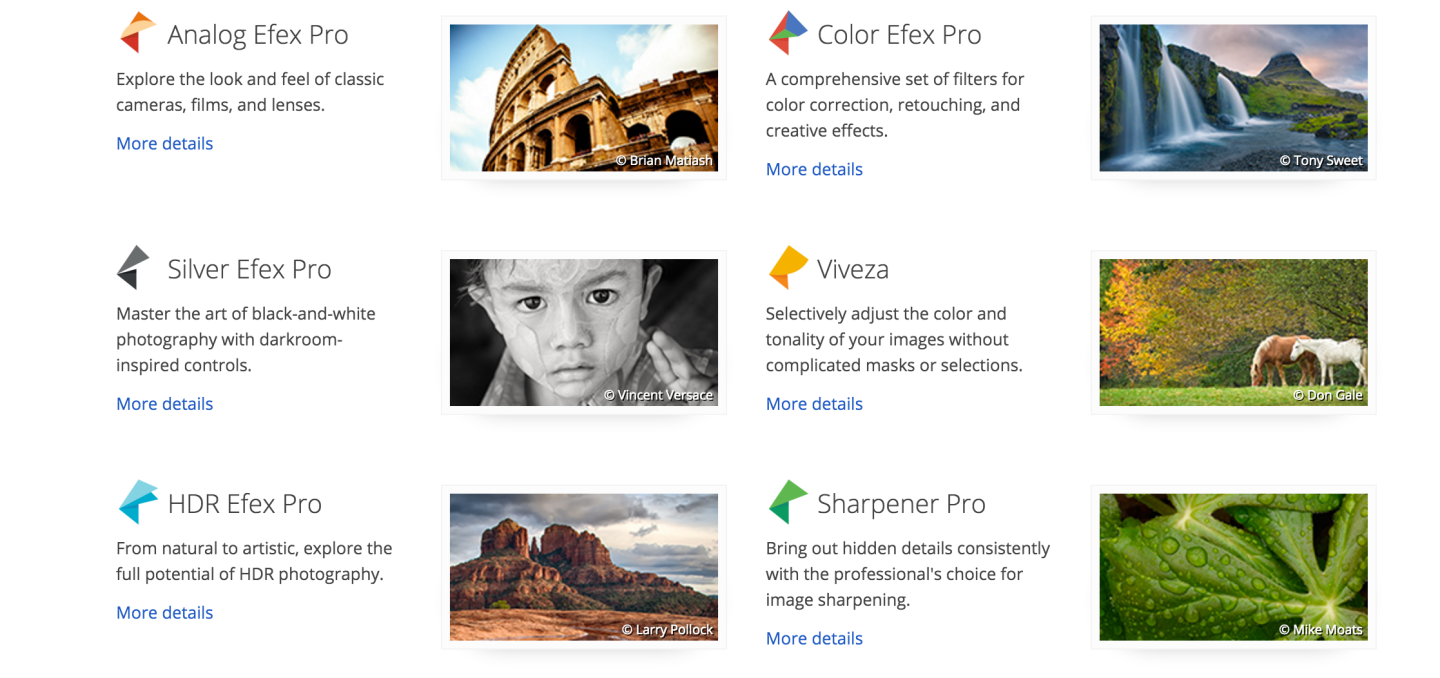Open More details for Color Efex Pro

pyautogui.click(x=814, y=169)
